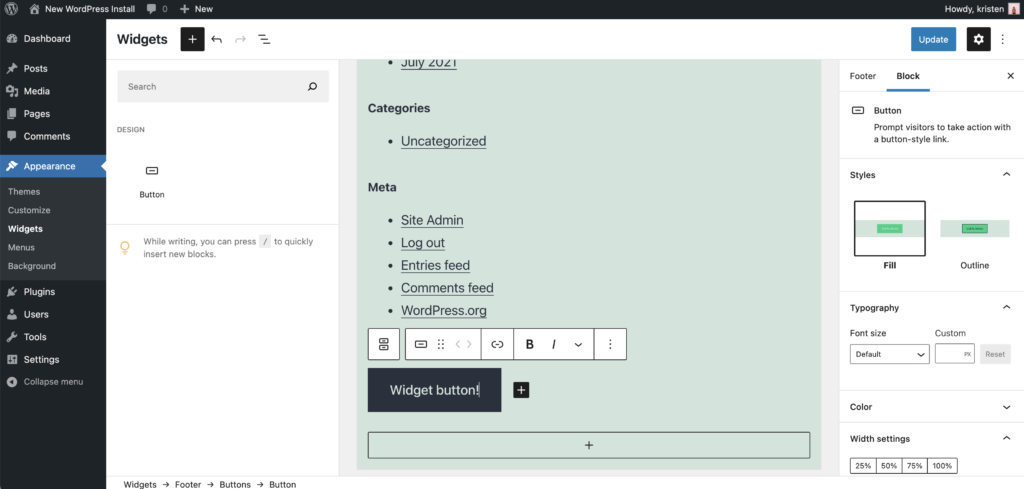This screenshot has height=489, width=1024.
Task: Apply italic formatting to button text
Action: click(x=554, y=344)
